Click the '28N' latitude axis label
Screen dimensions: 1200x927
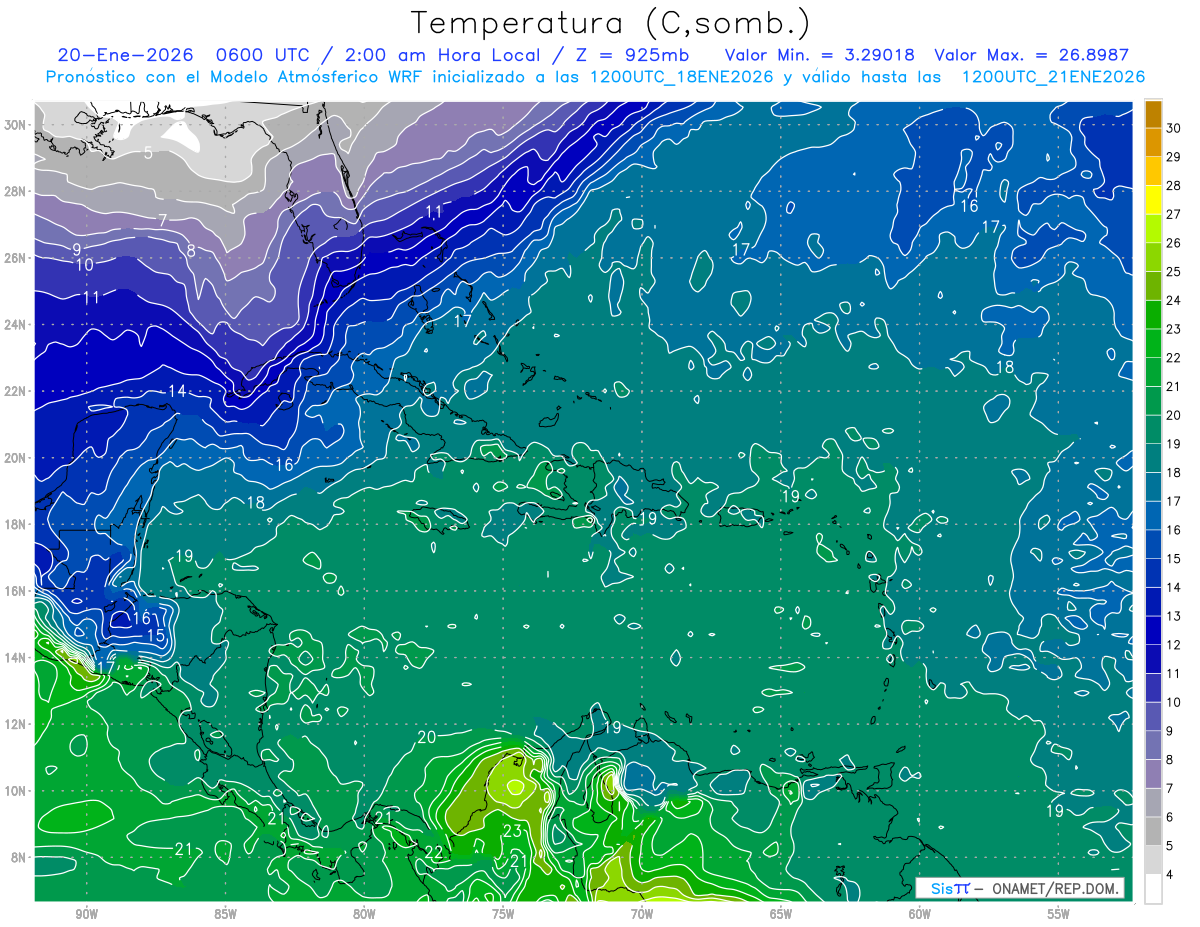[17, 191]
